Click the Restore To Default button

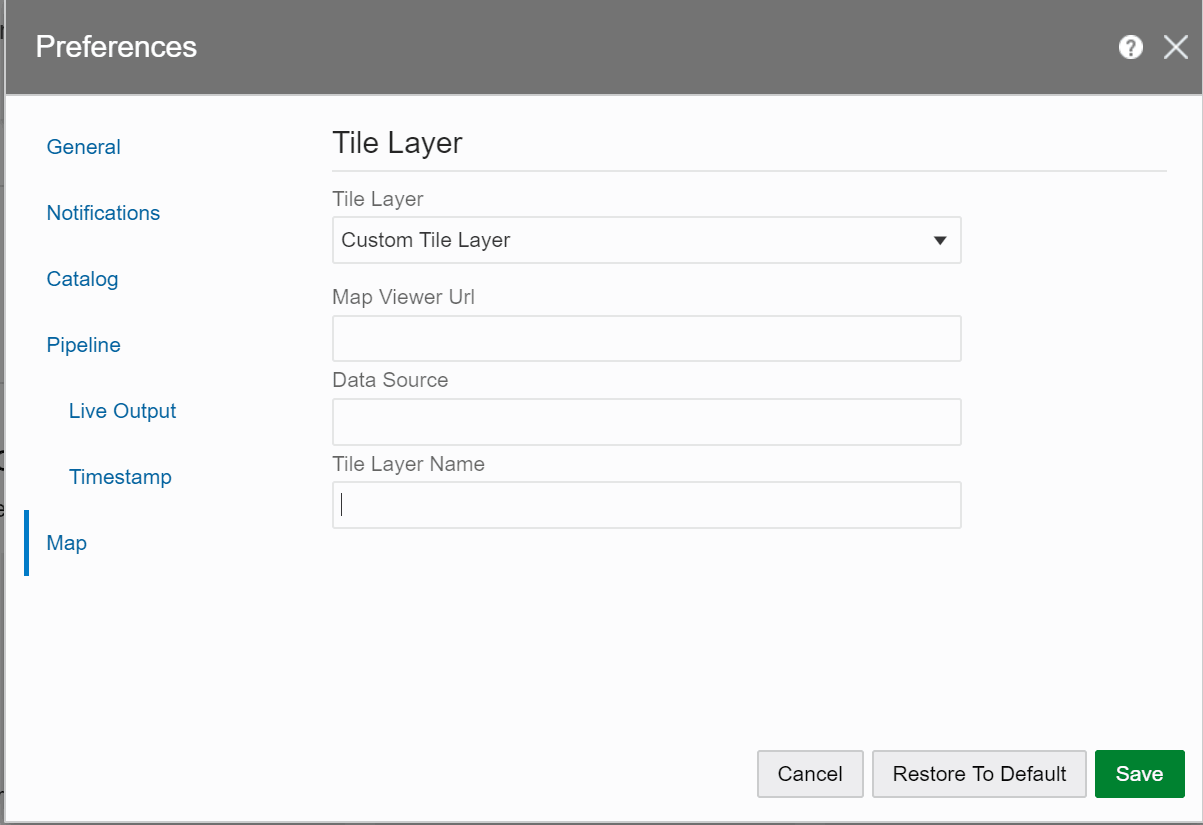tap(979, 773)
